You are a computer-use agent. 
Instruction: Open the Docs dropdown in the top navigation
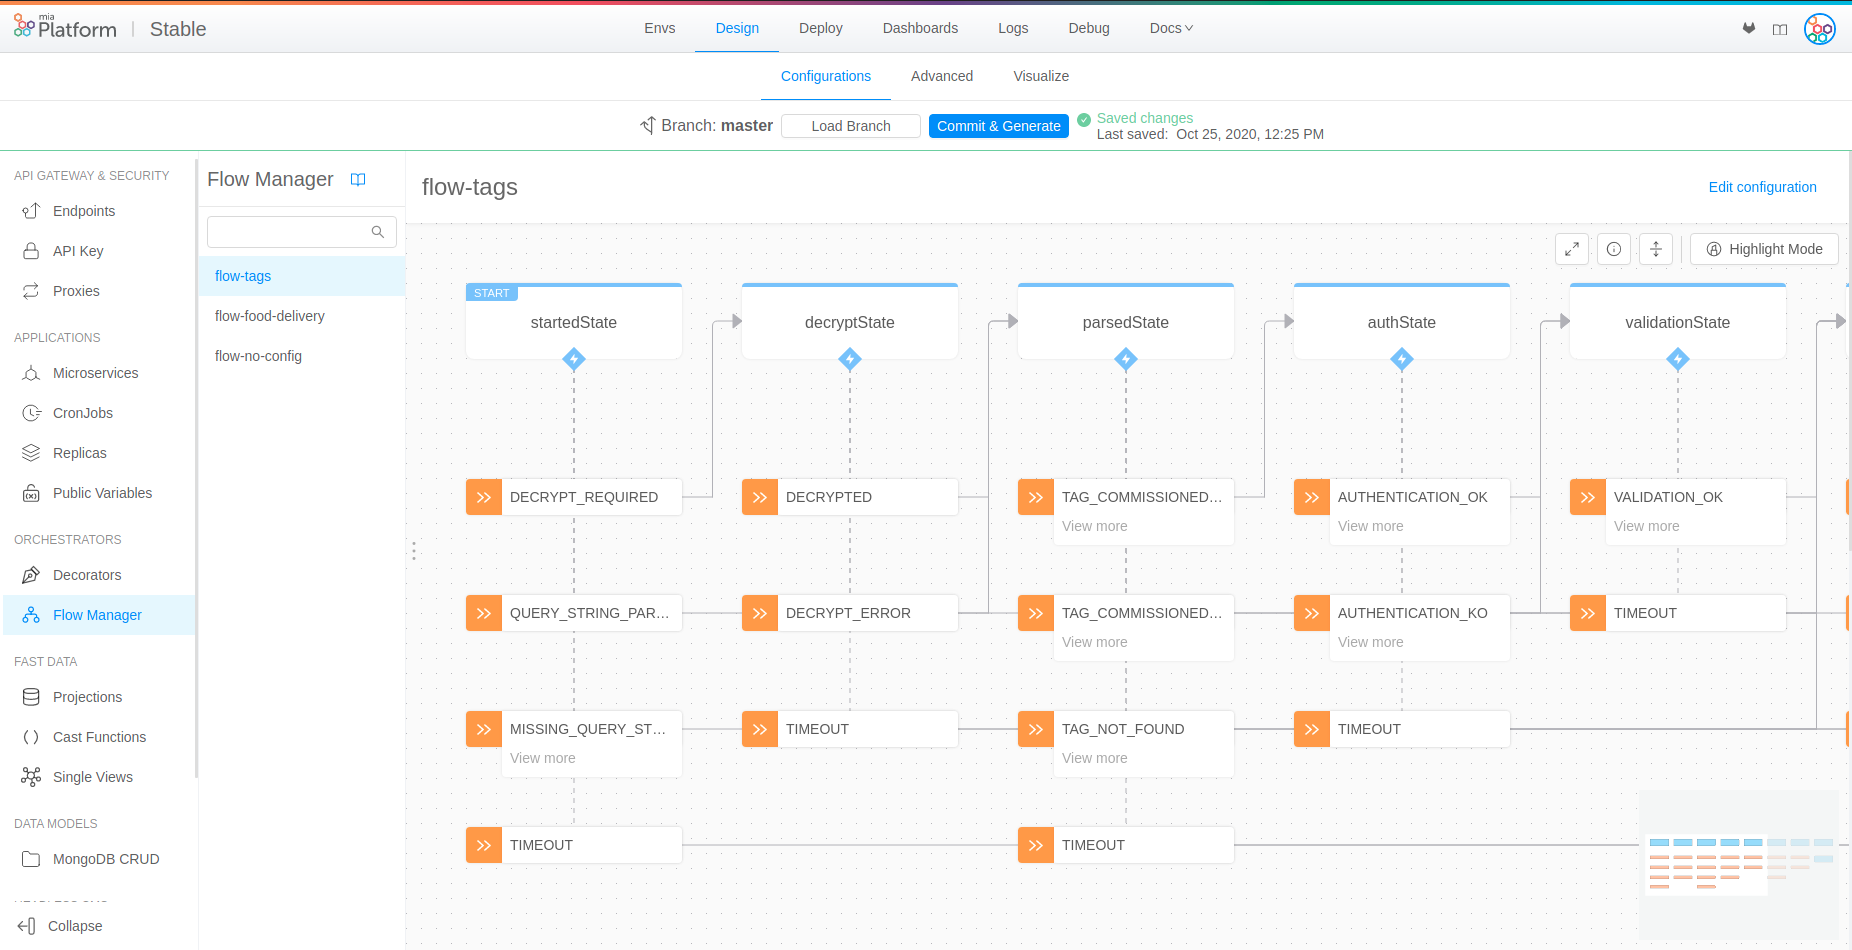tap(1170, 28)
